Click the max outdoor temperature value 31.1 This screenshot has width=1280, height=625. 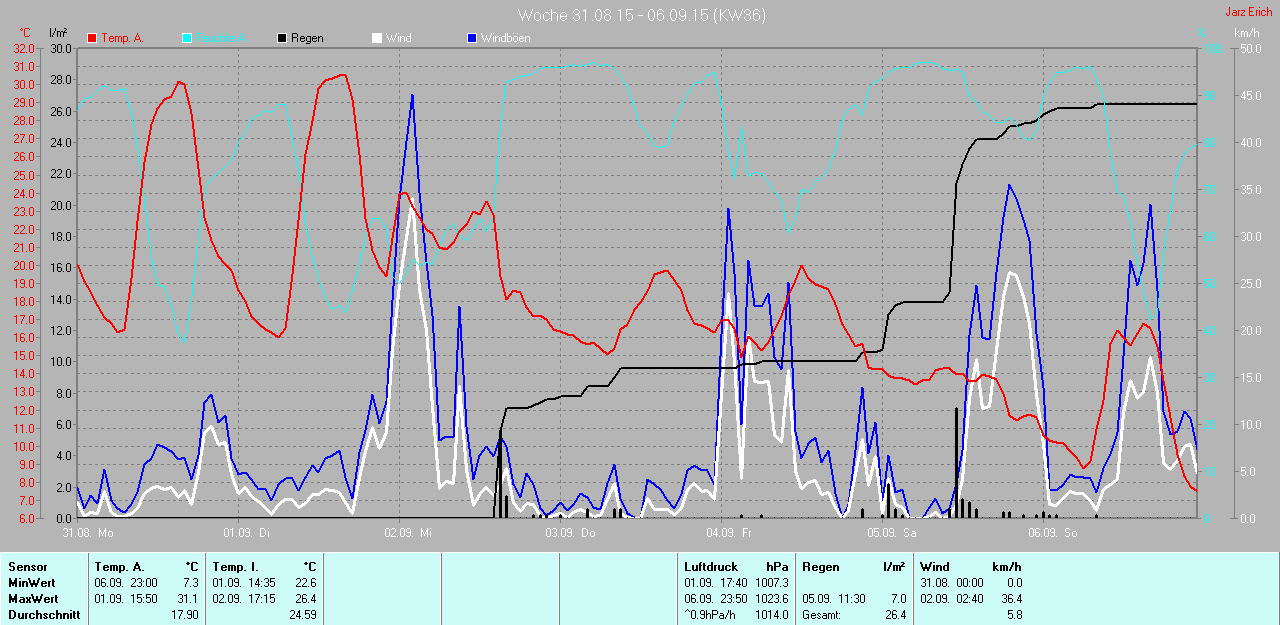pos(189,599)
